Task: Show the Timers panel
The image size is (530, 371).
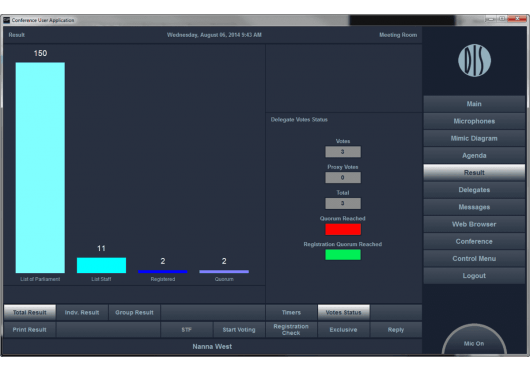Action: (291, 313)
